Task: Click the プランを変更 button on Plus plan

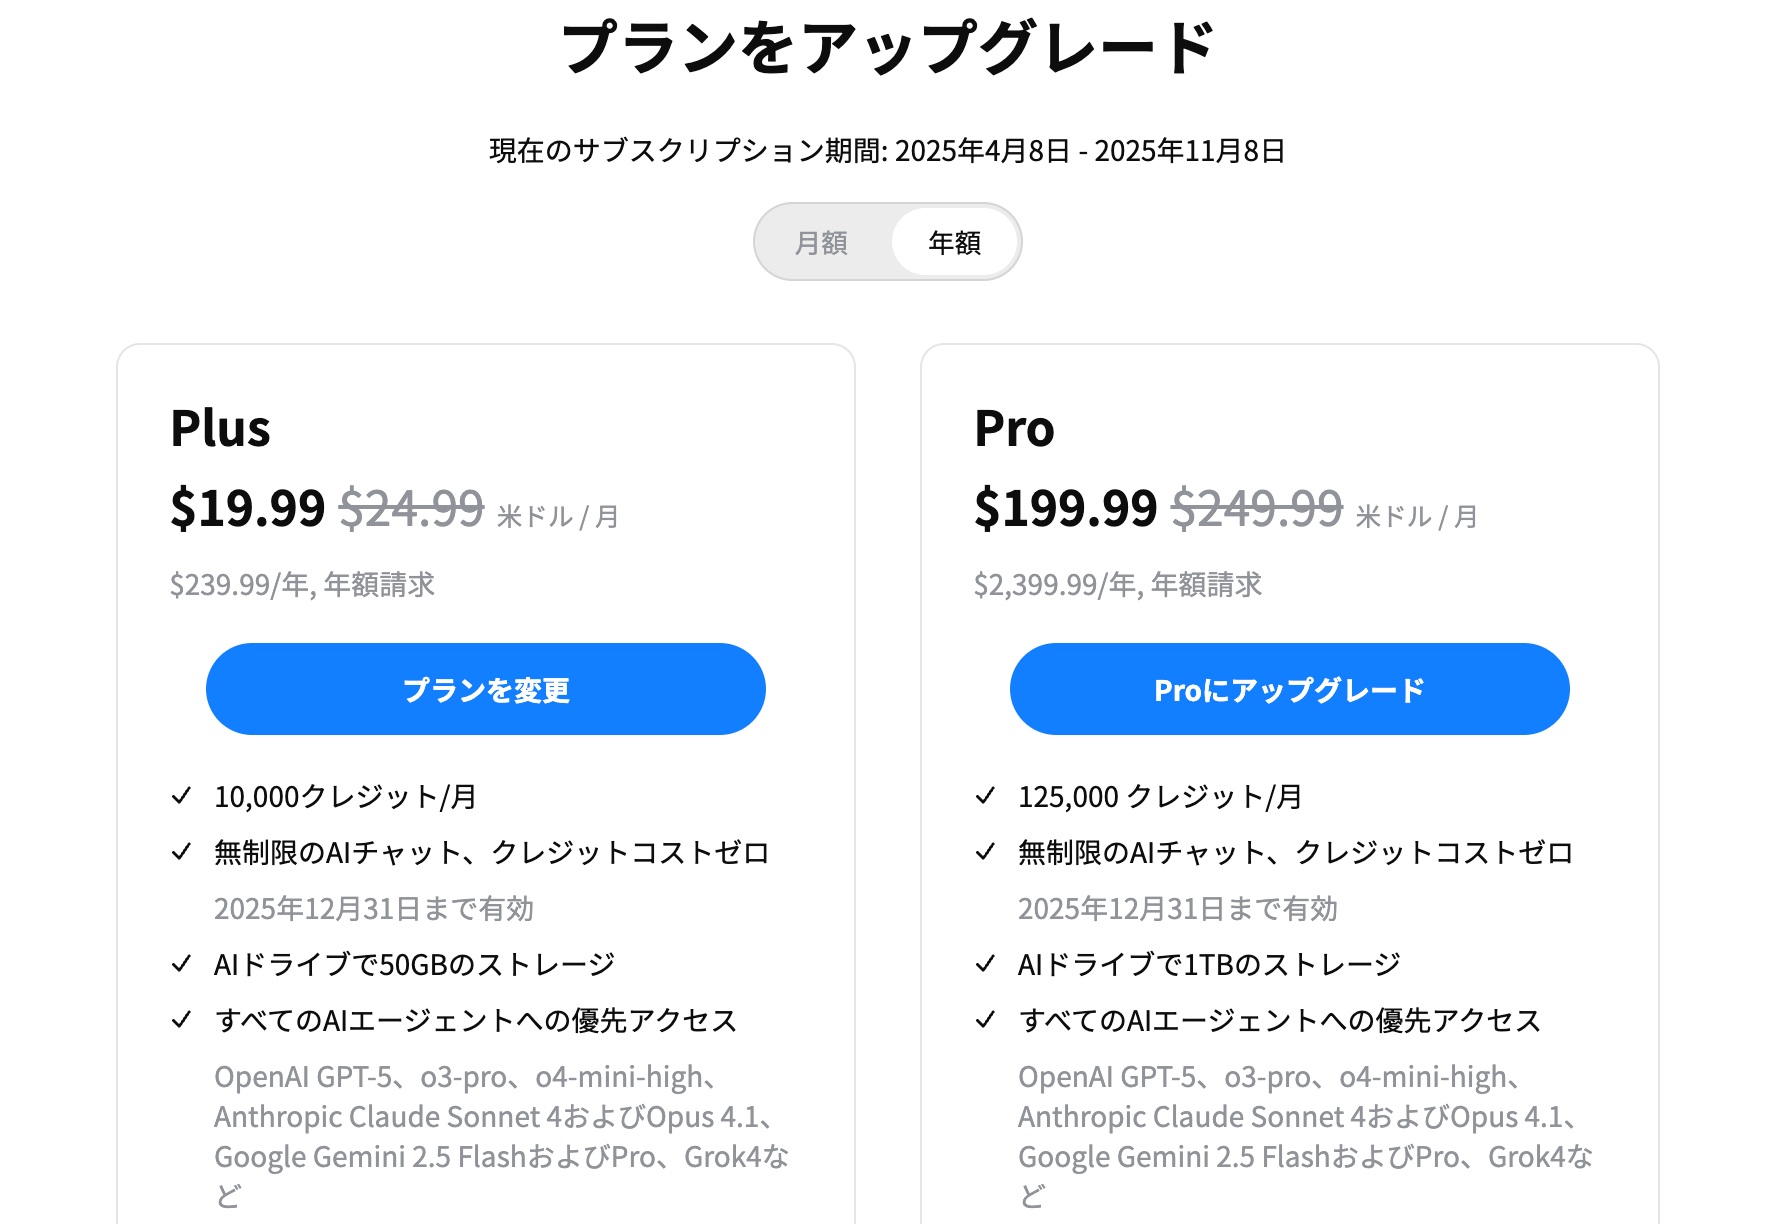Action: 486,688
